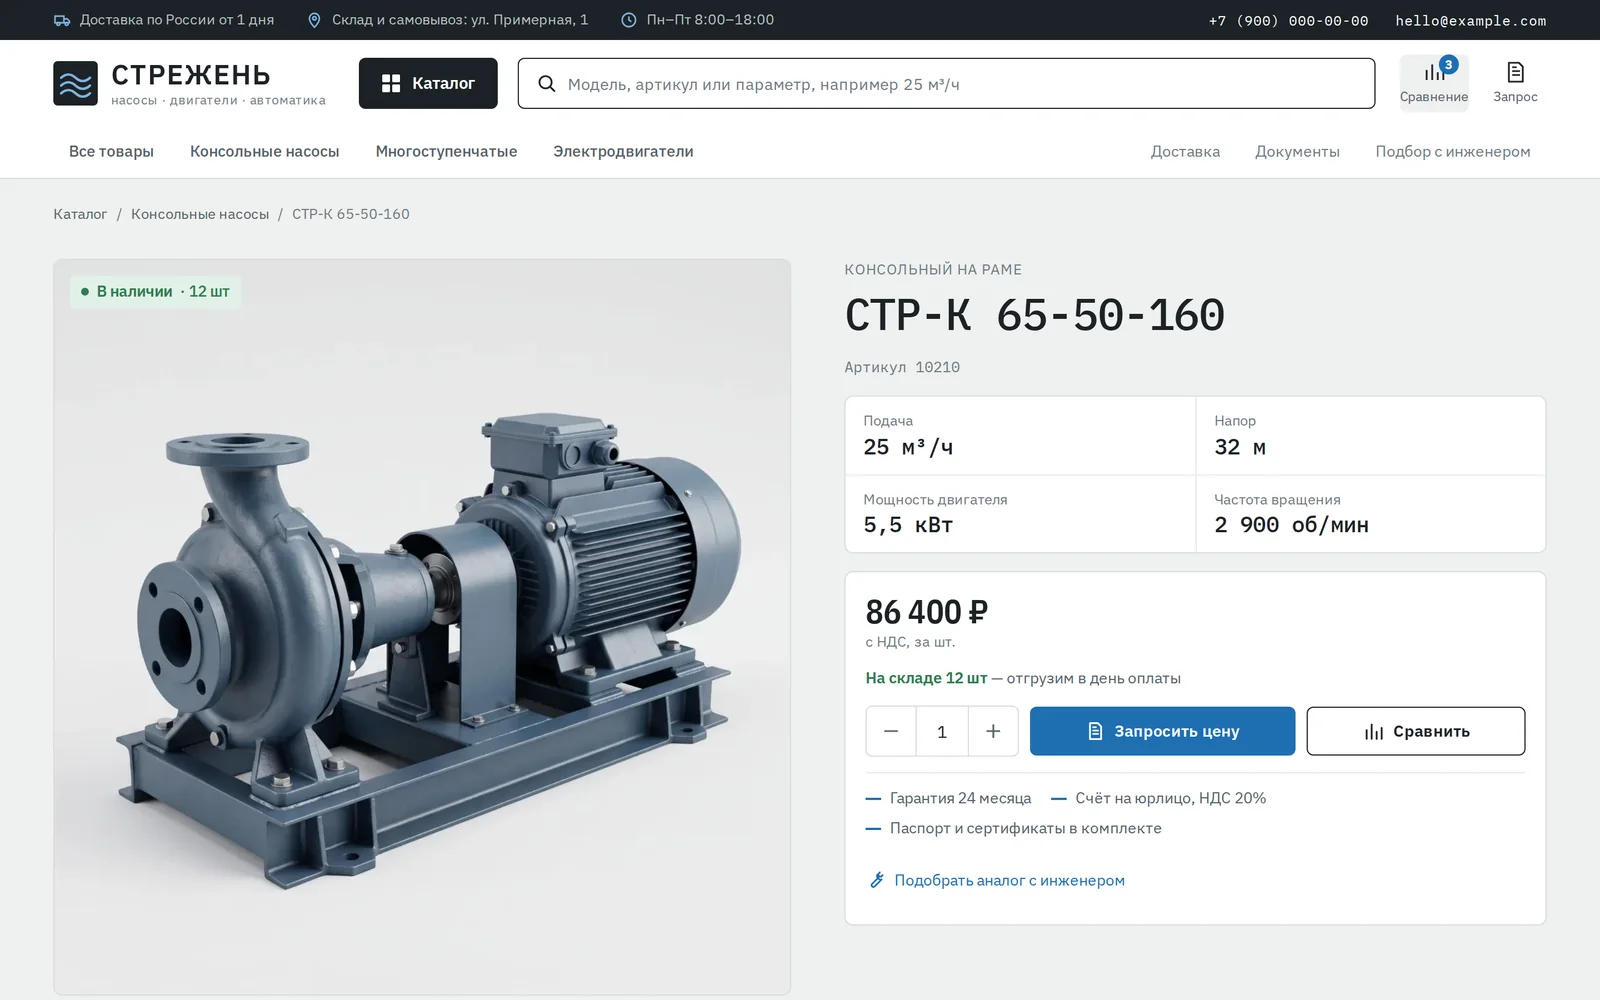Click the Частота вращения 2 900 об/мин cell
Screen dimensions: 1600x1000
(1371, 514)
